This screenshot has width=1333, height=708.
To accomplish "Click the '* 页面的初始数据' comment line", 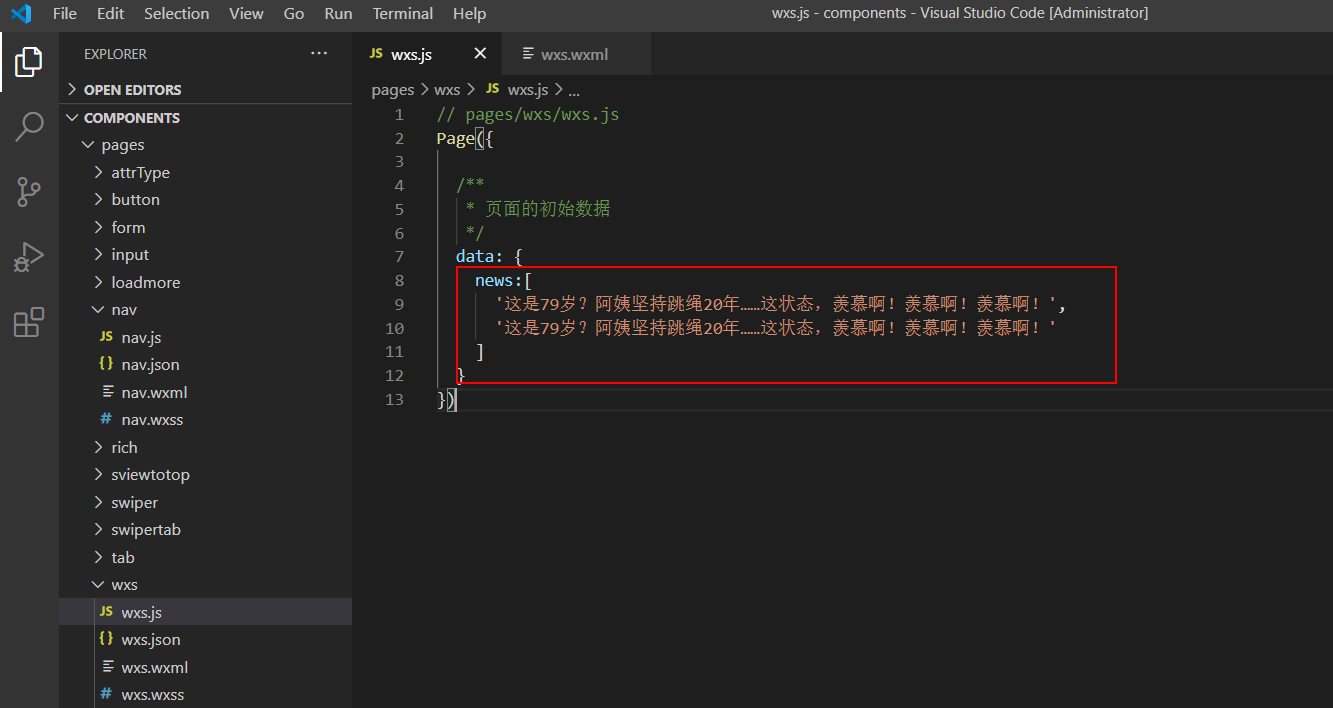I will (537, 209).
